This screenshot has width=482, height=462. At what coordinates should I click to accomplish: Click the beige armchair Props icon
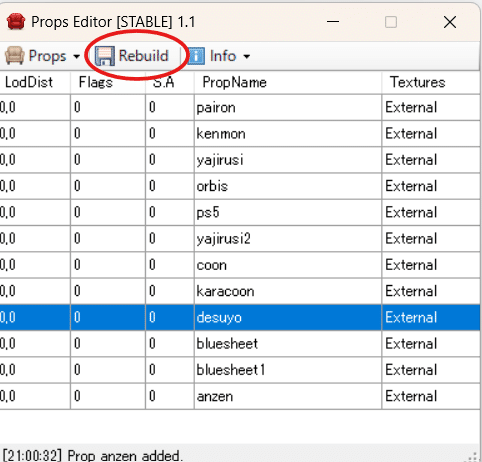(x=15, y=56)
